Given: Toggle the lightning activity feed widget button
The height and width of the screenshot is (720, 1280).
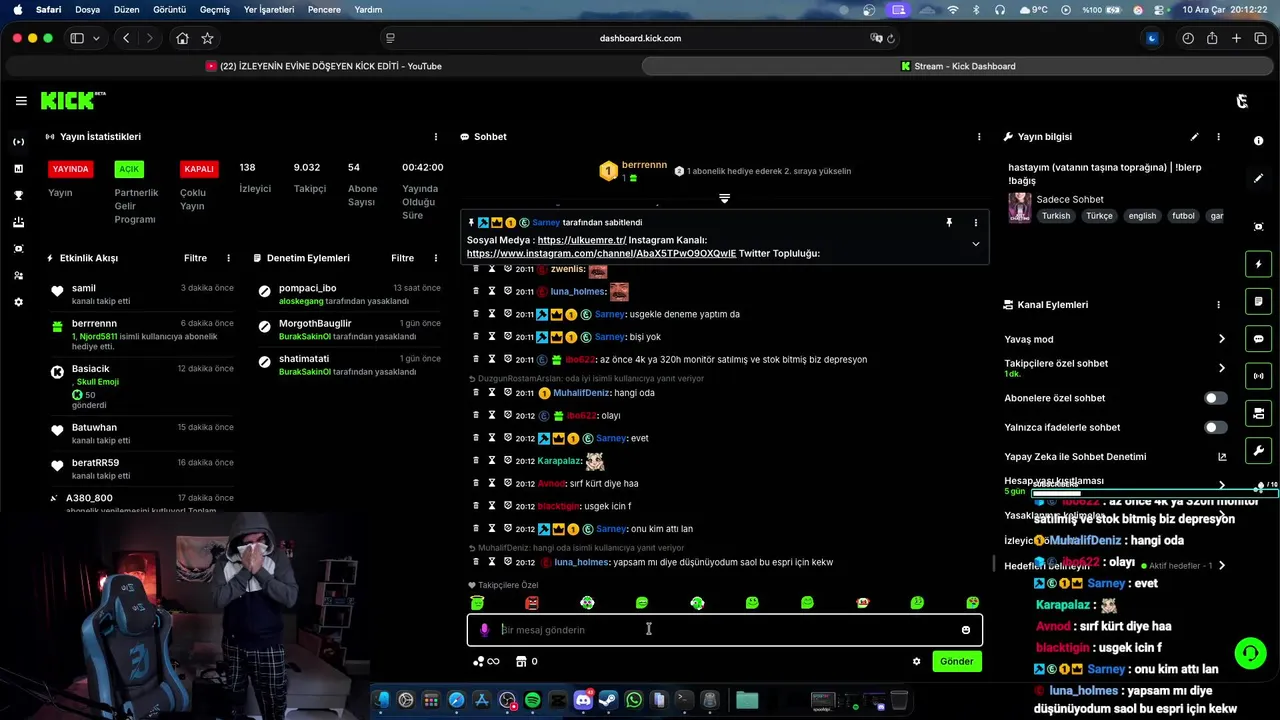Looking at the screenshot, I should pyautogui.click(x=1259, y=265).
